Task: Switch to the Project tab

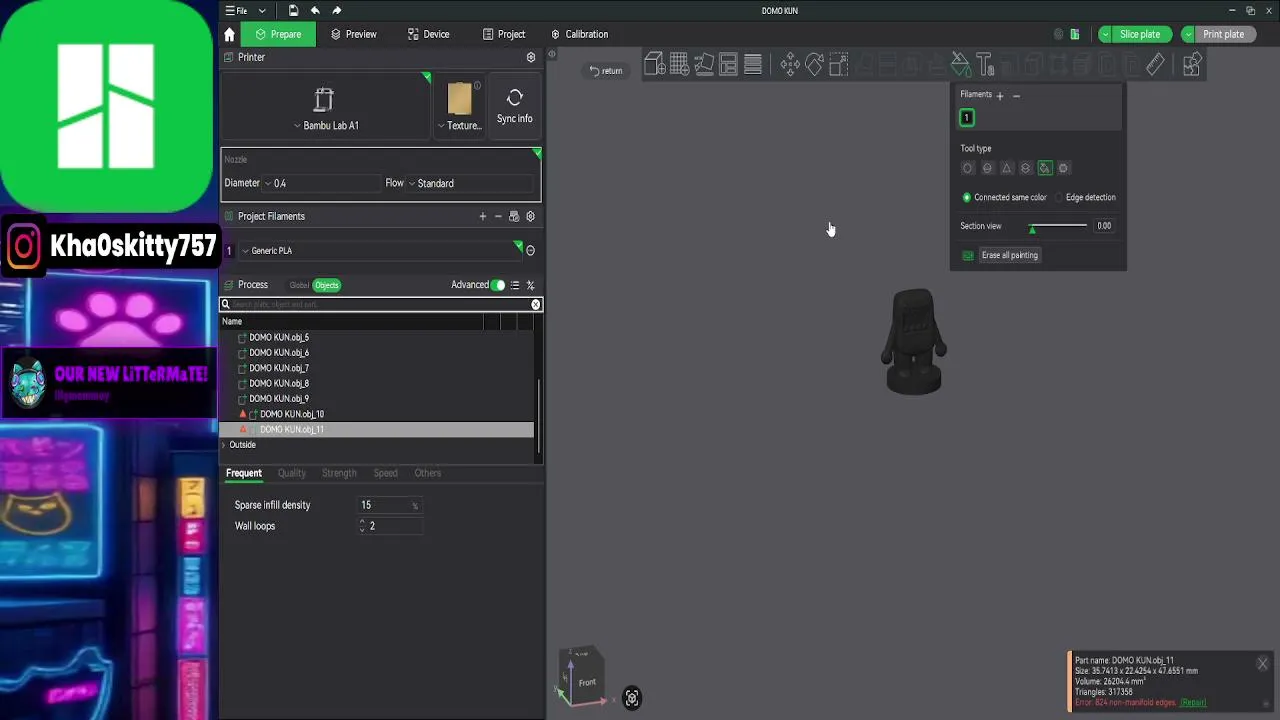Action: [503, 34]
